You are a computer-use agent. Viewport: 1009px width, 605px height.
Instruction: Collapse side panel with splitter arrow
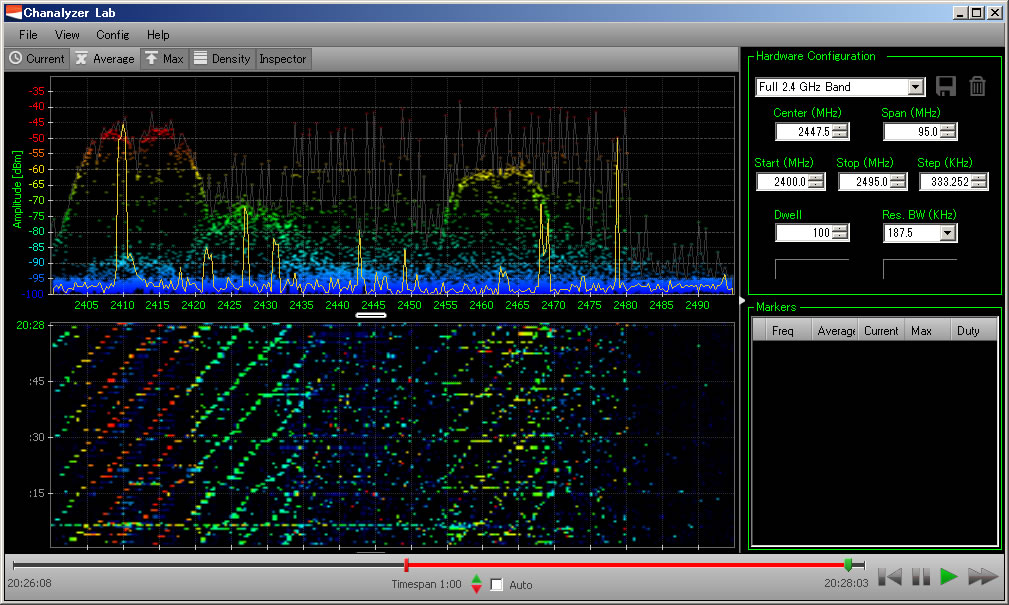pos(742,301)
